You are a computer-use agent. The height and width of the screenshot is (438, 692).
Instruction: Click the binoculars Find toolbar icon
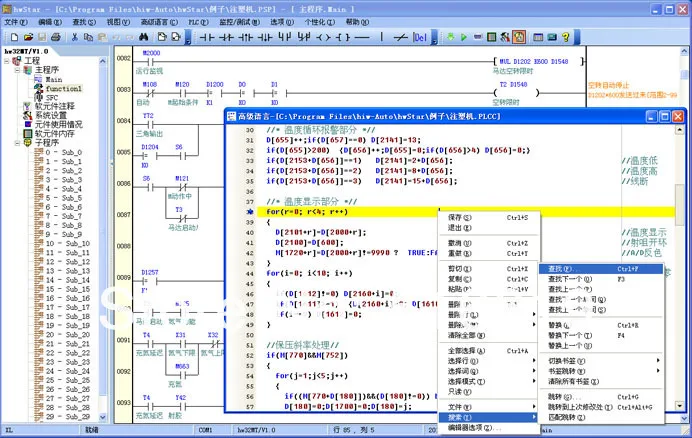(x=143, y=38)
